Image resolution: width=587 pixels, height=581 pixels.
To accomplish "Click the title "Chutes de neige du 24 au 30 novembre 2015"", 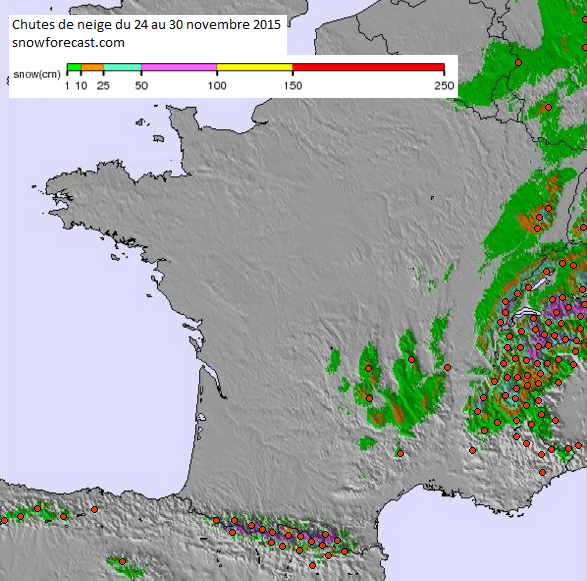I will (x=146, y=25).
